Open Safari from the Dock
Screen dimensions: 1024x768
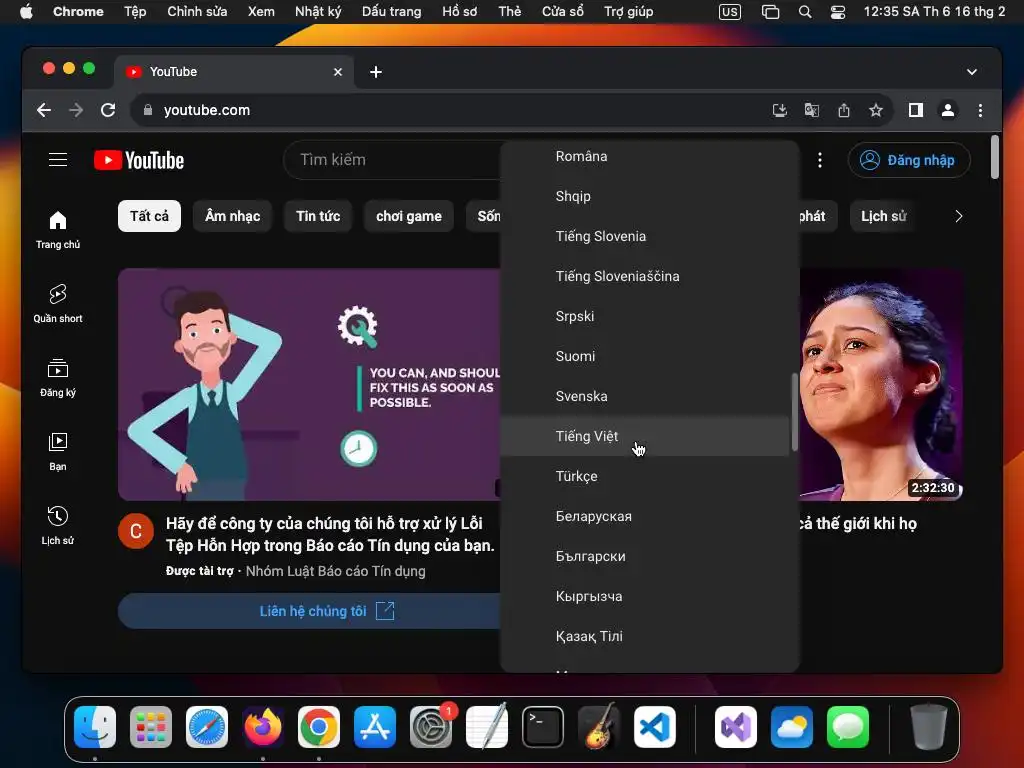[207, 727]
